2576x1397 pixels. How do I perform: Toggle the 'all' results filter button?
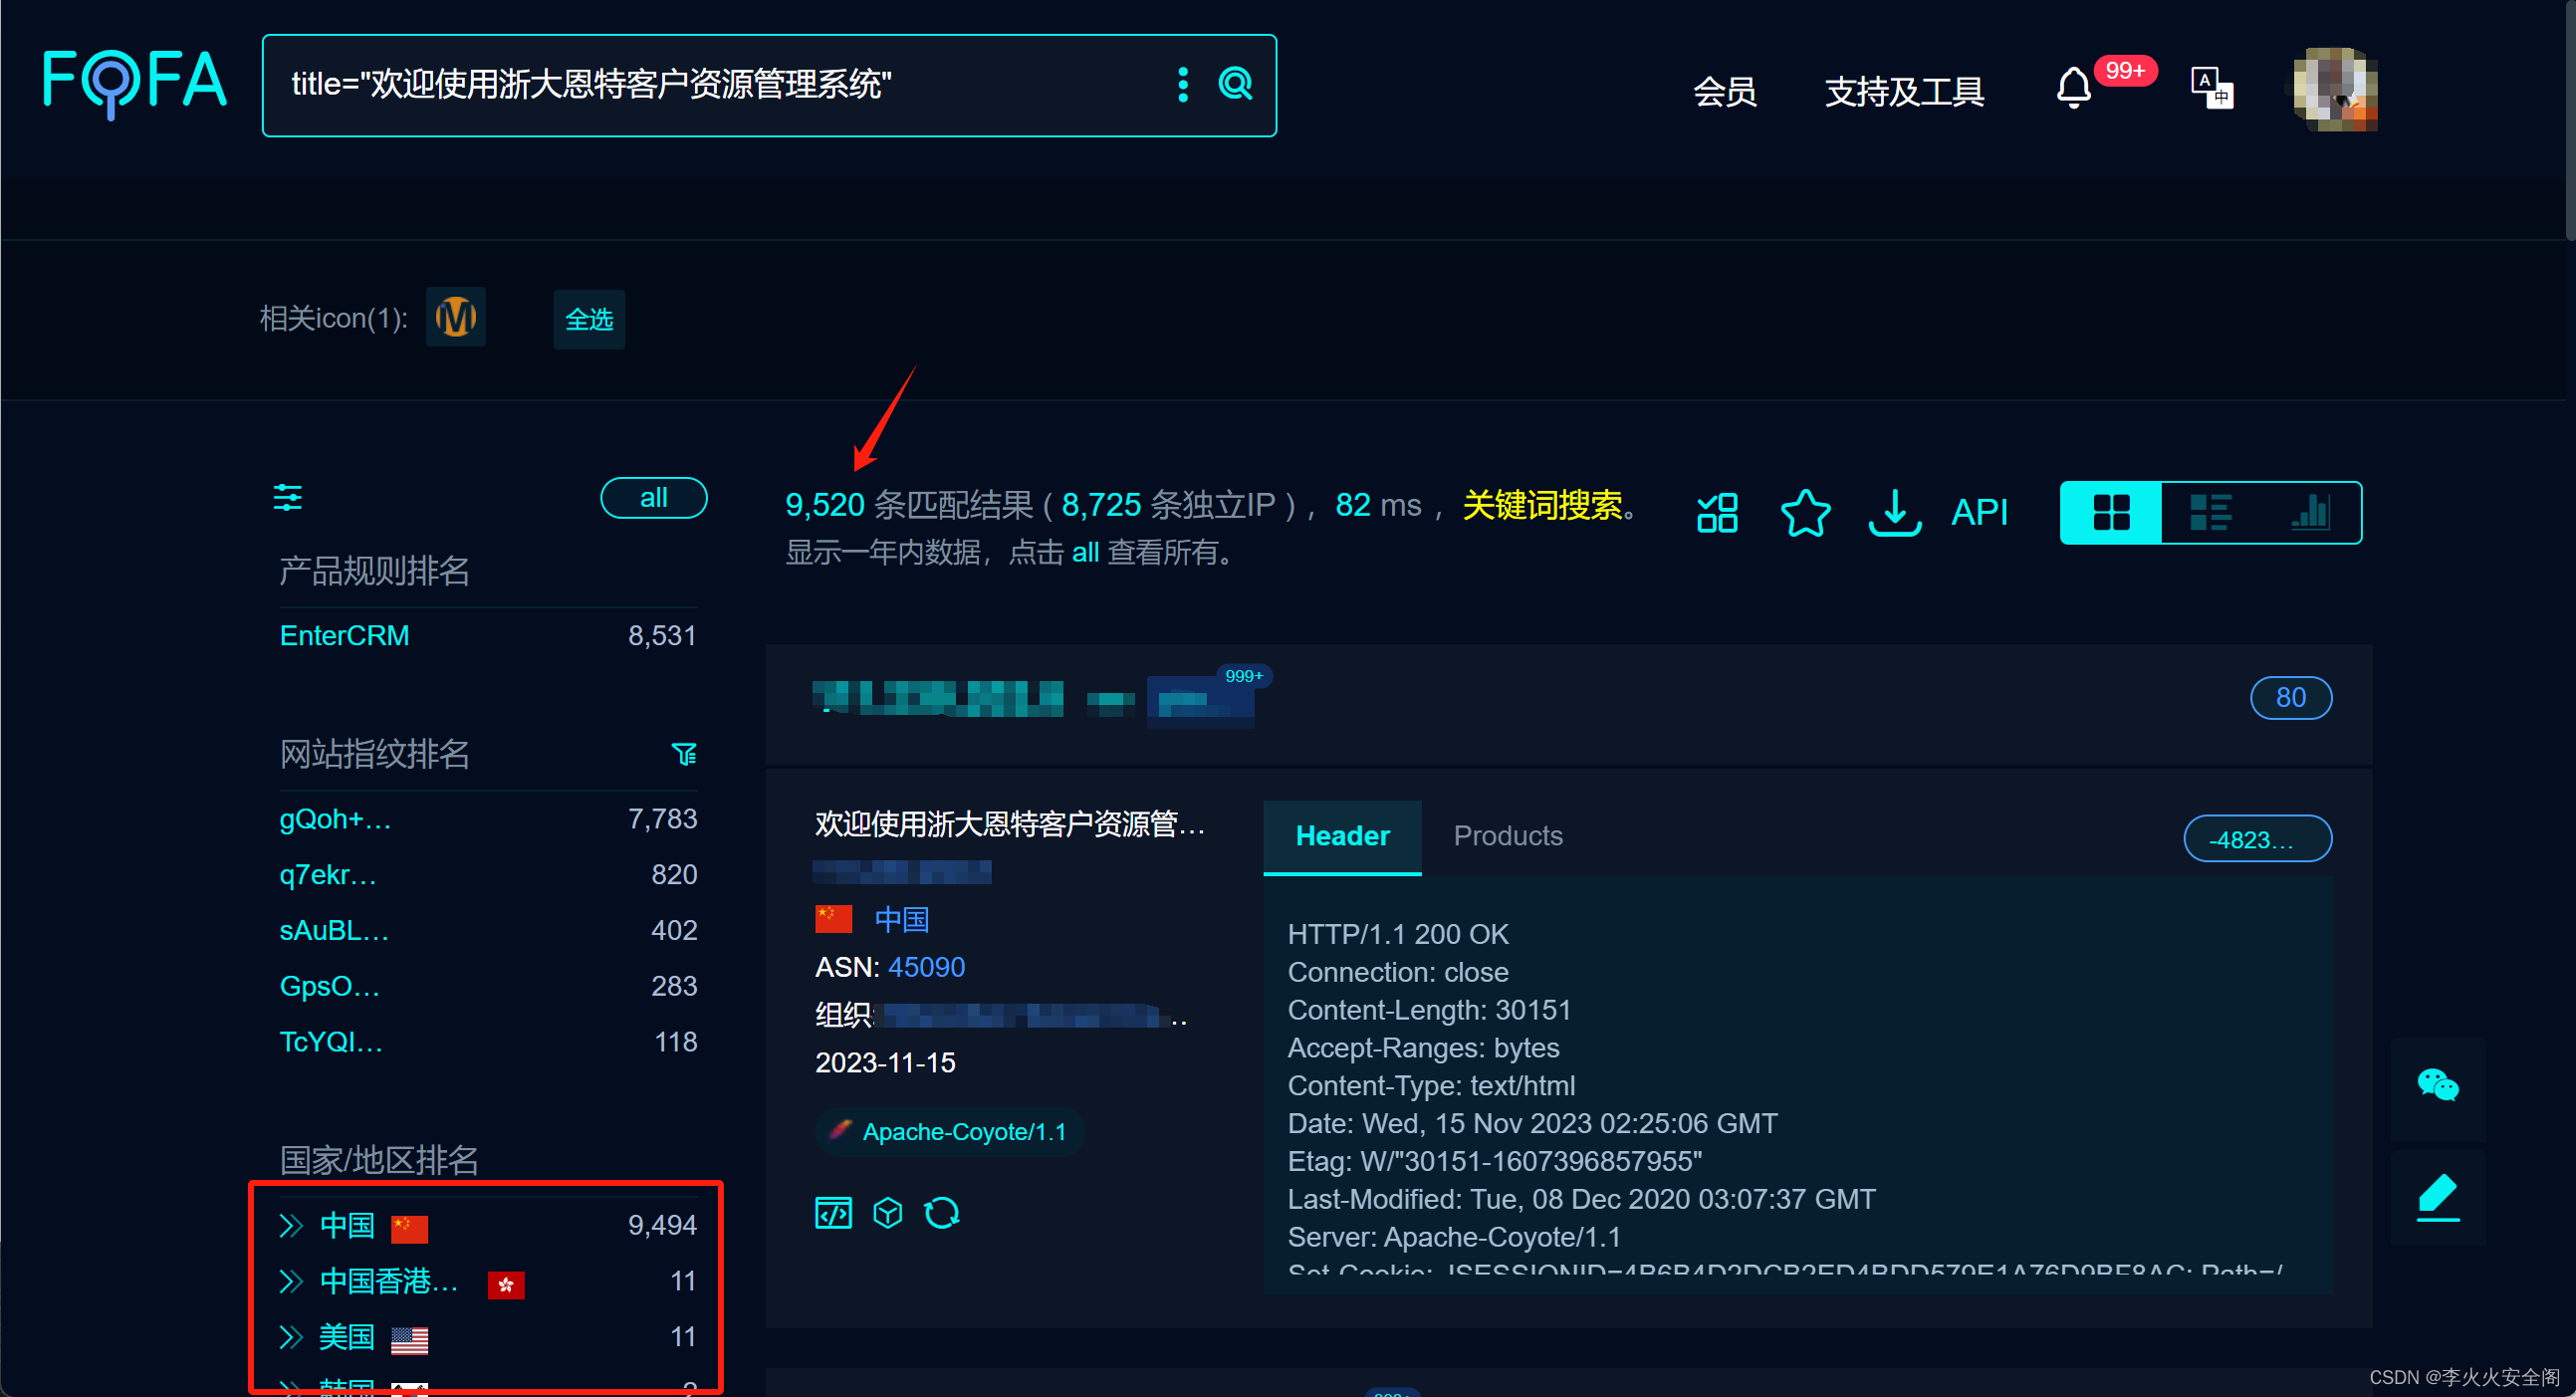[x=652, y=497]
